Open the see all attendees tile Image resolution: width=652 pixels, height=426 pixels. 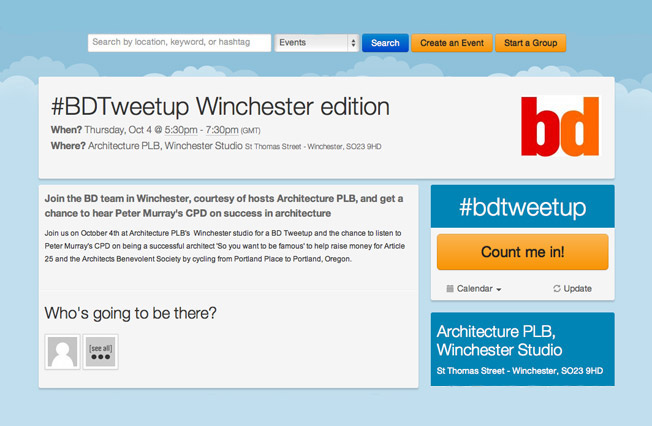tap(100, 352)
